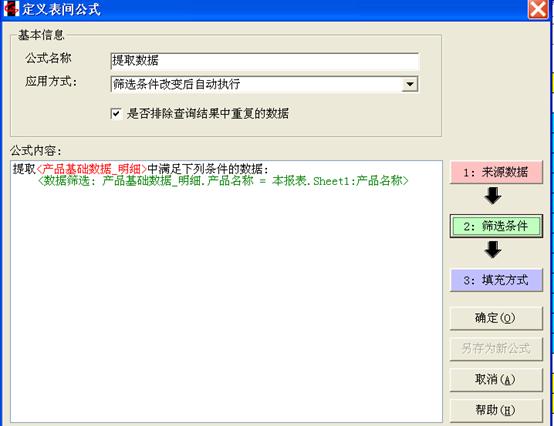
Task: Toggle 是否排除查询结果中重复的数据 checkbox
Action: [116, 113]
